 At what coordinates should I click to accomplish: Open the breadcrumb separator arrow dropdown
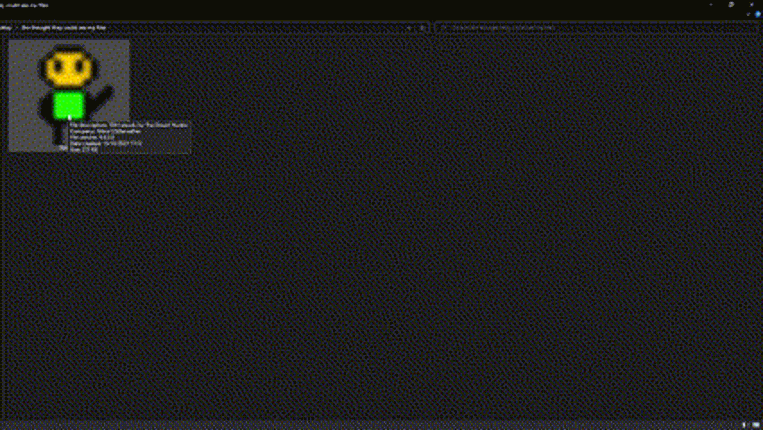click(x=17, y=28)
